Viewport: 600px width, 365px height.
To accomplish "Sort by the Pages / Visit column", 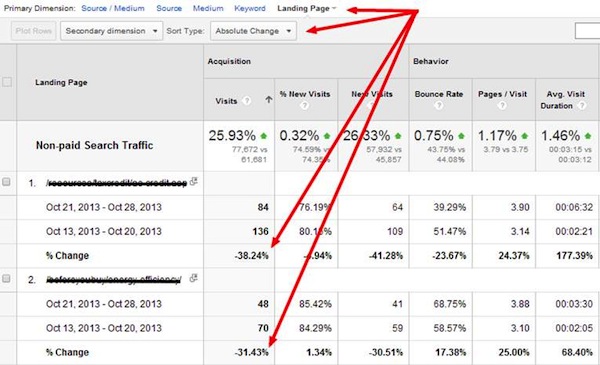I will pos(502,94).
